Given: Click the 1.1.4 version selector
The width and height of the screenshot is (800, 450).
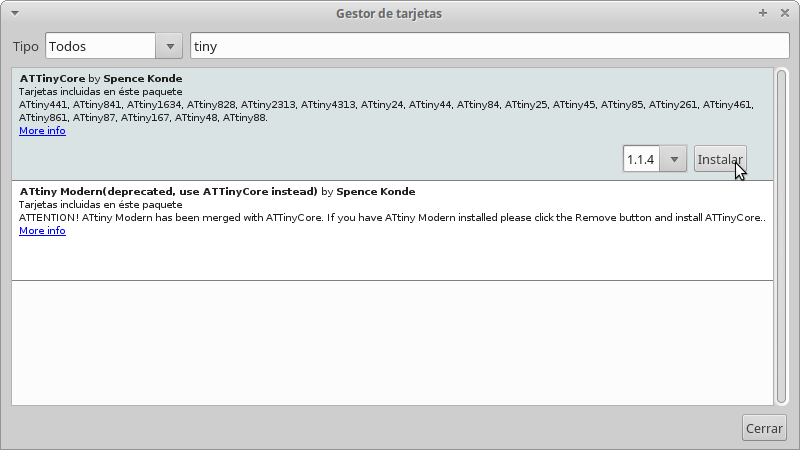Looking at the screenshot, I should click(642, 159).
